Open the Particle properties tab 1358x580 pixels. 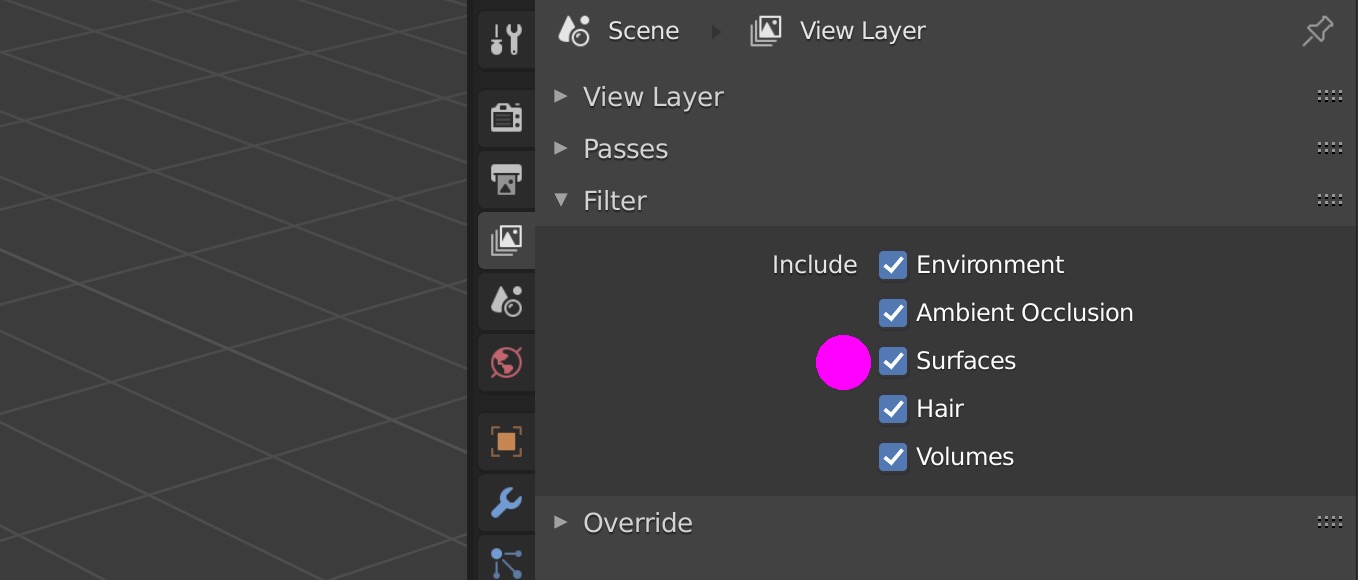(505, 563)
